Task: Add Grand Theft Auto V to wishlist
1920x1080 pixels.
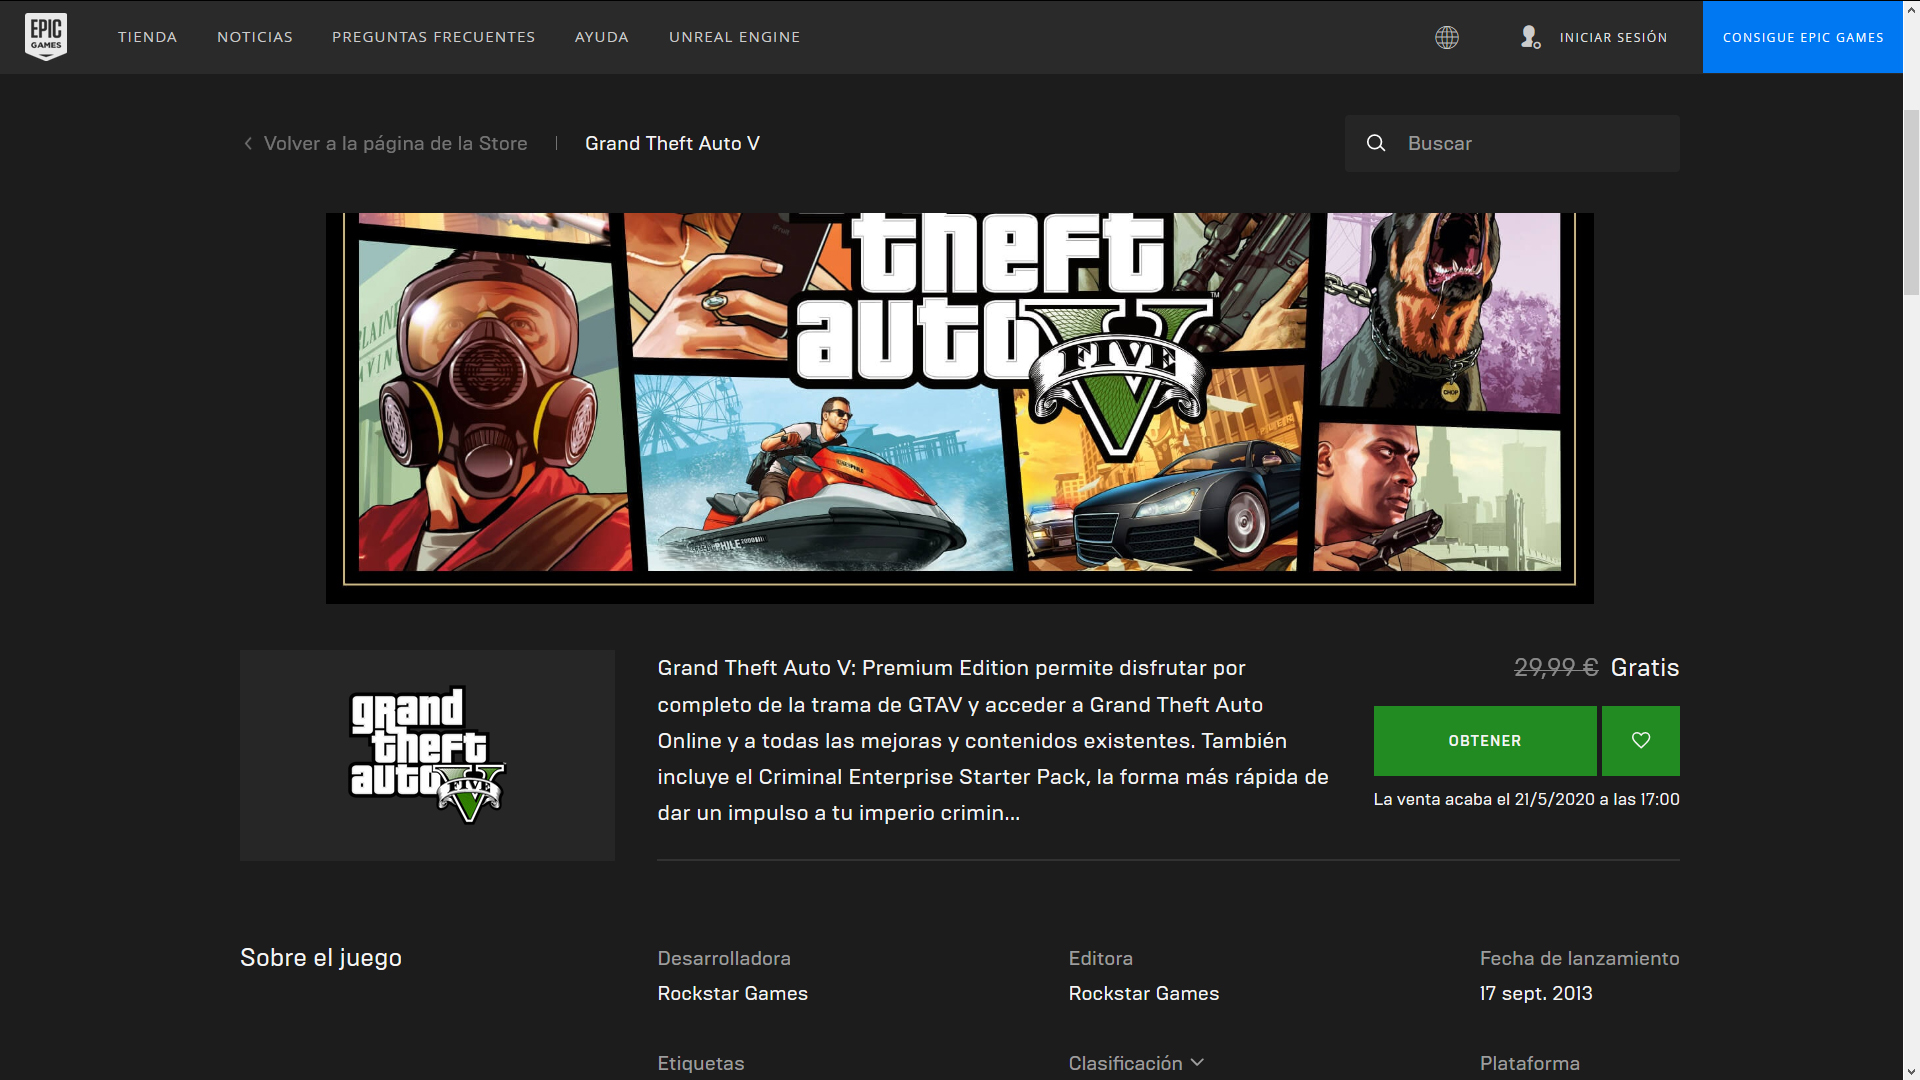Action: [x=1639, y=741]
